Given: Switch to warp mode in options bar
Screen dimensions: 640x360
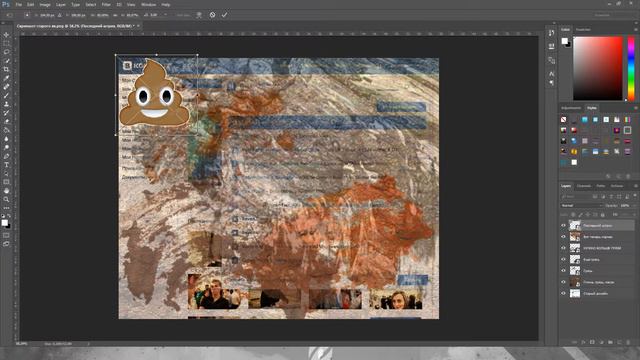Looking at the screenshot, I should [x=199, y=15].
